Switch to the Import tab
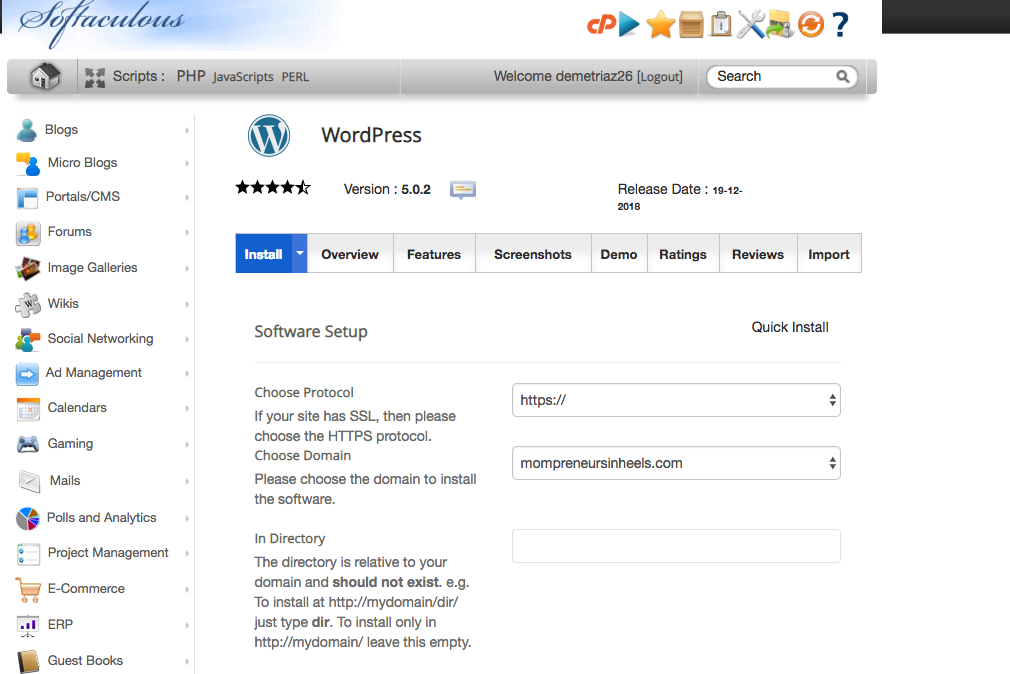1010x674 pixels. click(828, 254)
